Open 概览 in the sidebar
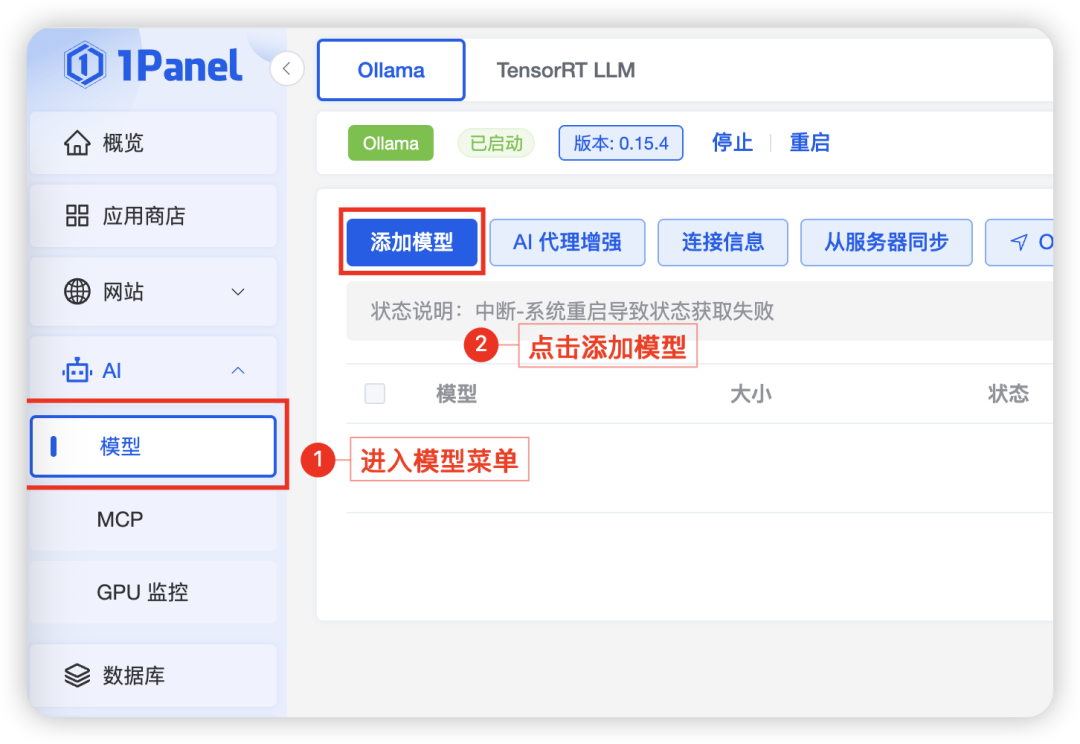The image size is (1080, 744). click(x=154, y=143)
